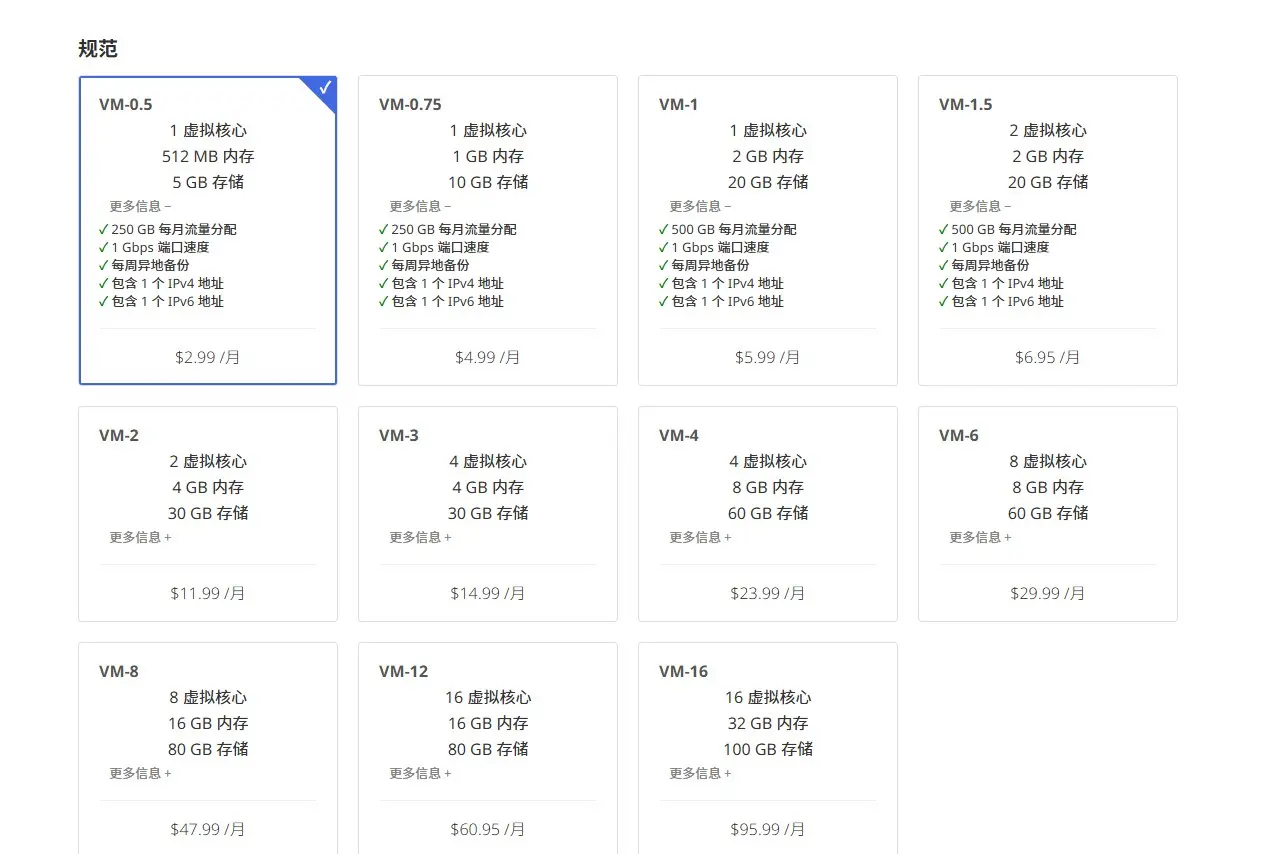The image size is (1269, 854).
Task: Select the VM-12 plan card
Action: [x=487, y=748]
